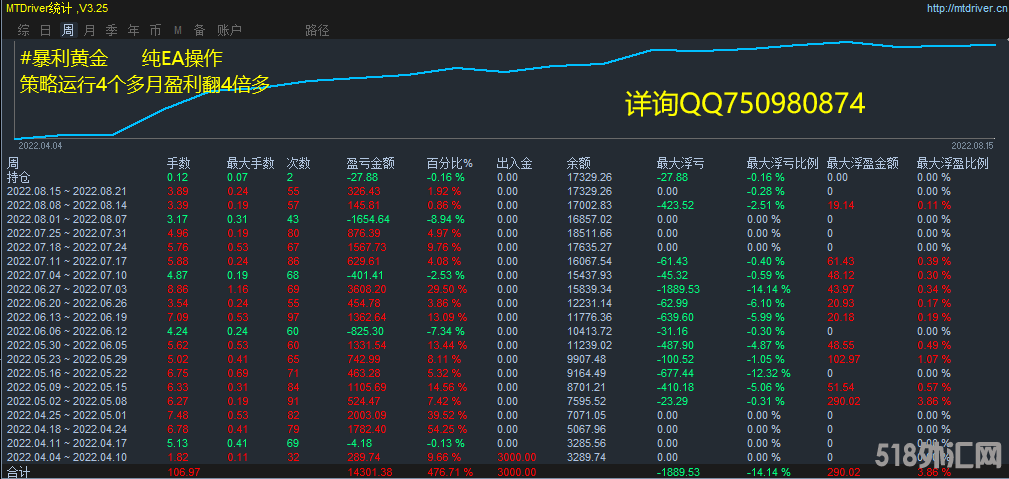Click the 盈亏金额 column header
1009x479 pixels.
tap(370, 163)
